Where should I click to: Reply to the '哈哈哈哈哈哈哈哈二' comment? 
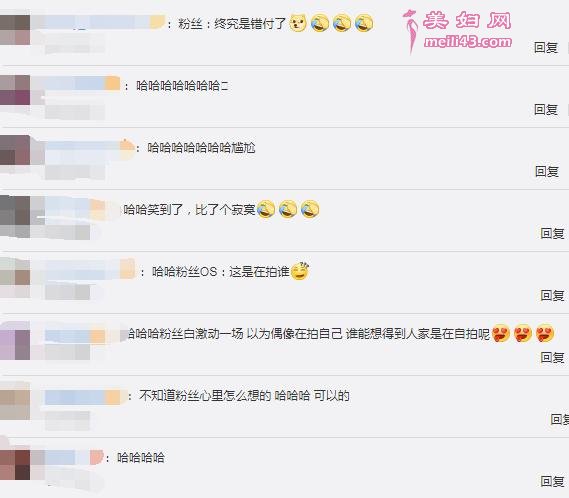pyautogui.click(x=546, y=109)
